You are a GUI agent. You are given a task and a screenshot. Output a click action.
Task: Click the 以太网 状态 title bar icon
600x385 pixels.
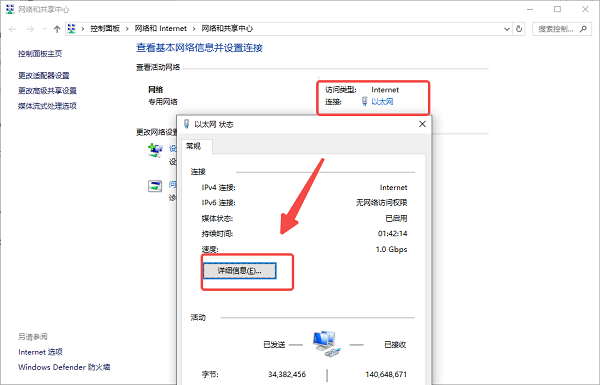pos(186,124)
